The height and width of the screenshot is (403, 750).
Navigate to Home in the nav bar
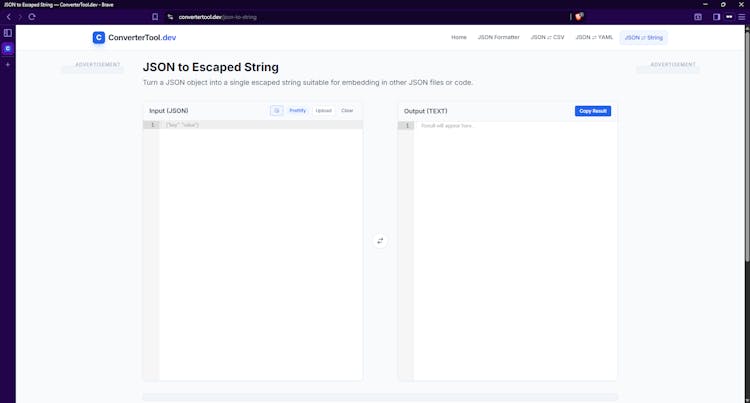(x=459, y=37)
